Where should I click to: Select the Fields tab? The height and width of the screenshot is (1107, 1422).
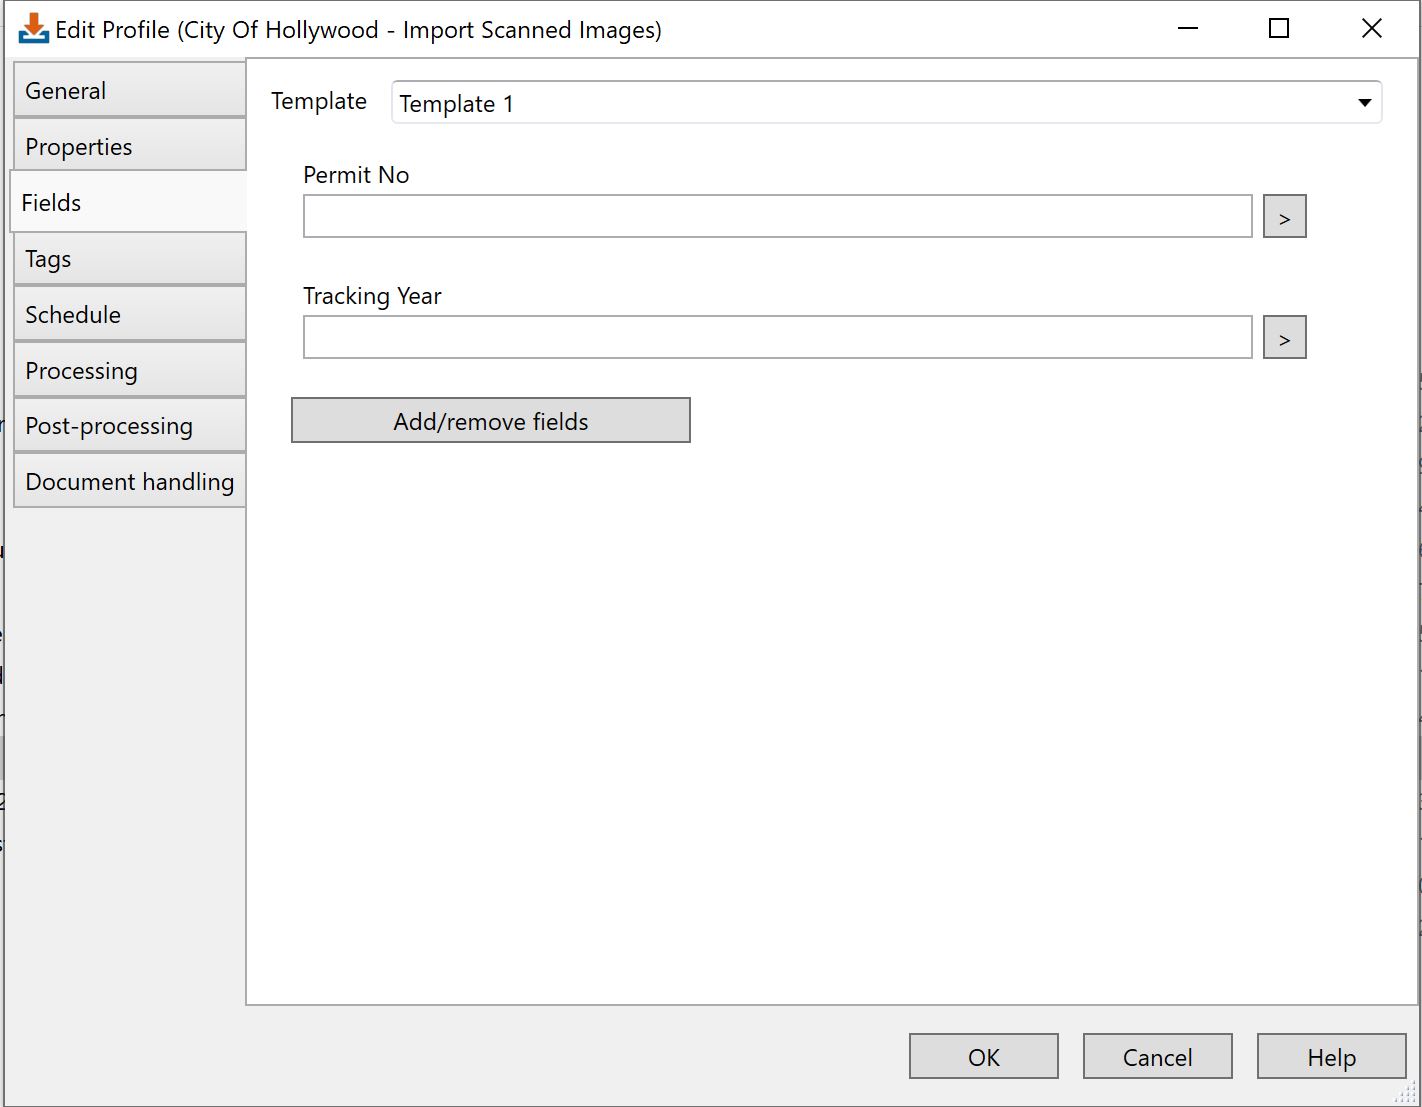coord(129,203)
